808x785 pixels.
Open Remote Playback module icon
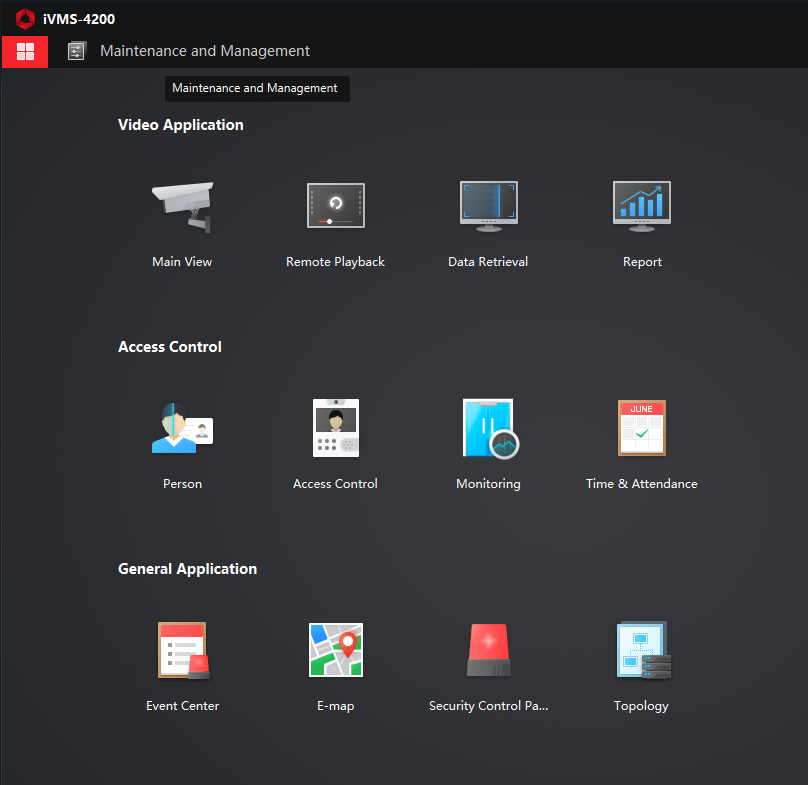click(335, 205)
